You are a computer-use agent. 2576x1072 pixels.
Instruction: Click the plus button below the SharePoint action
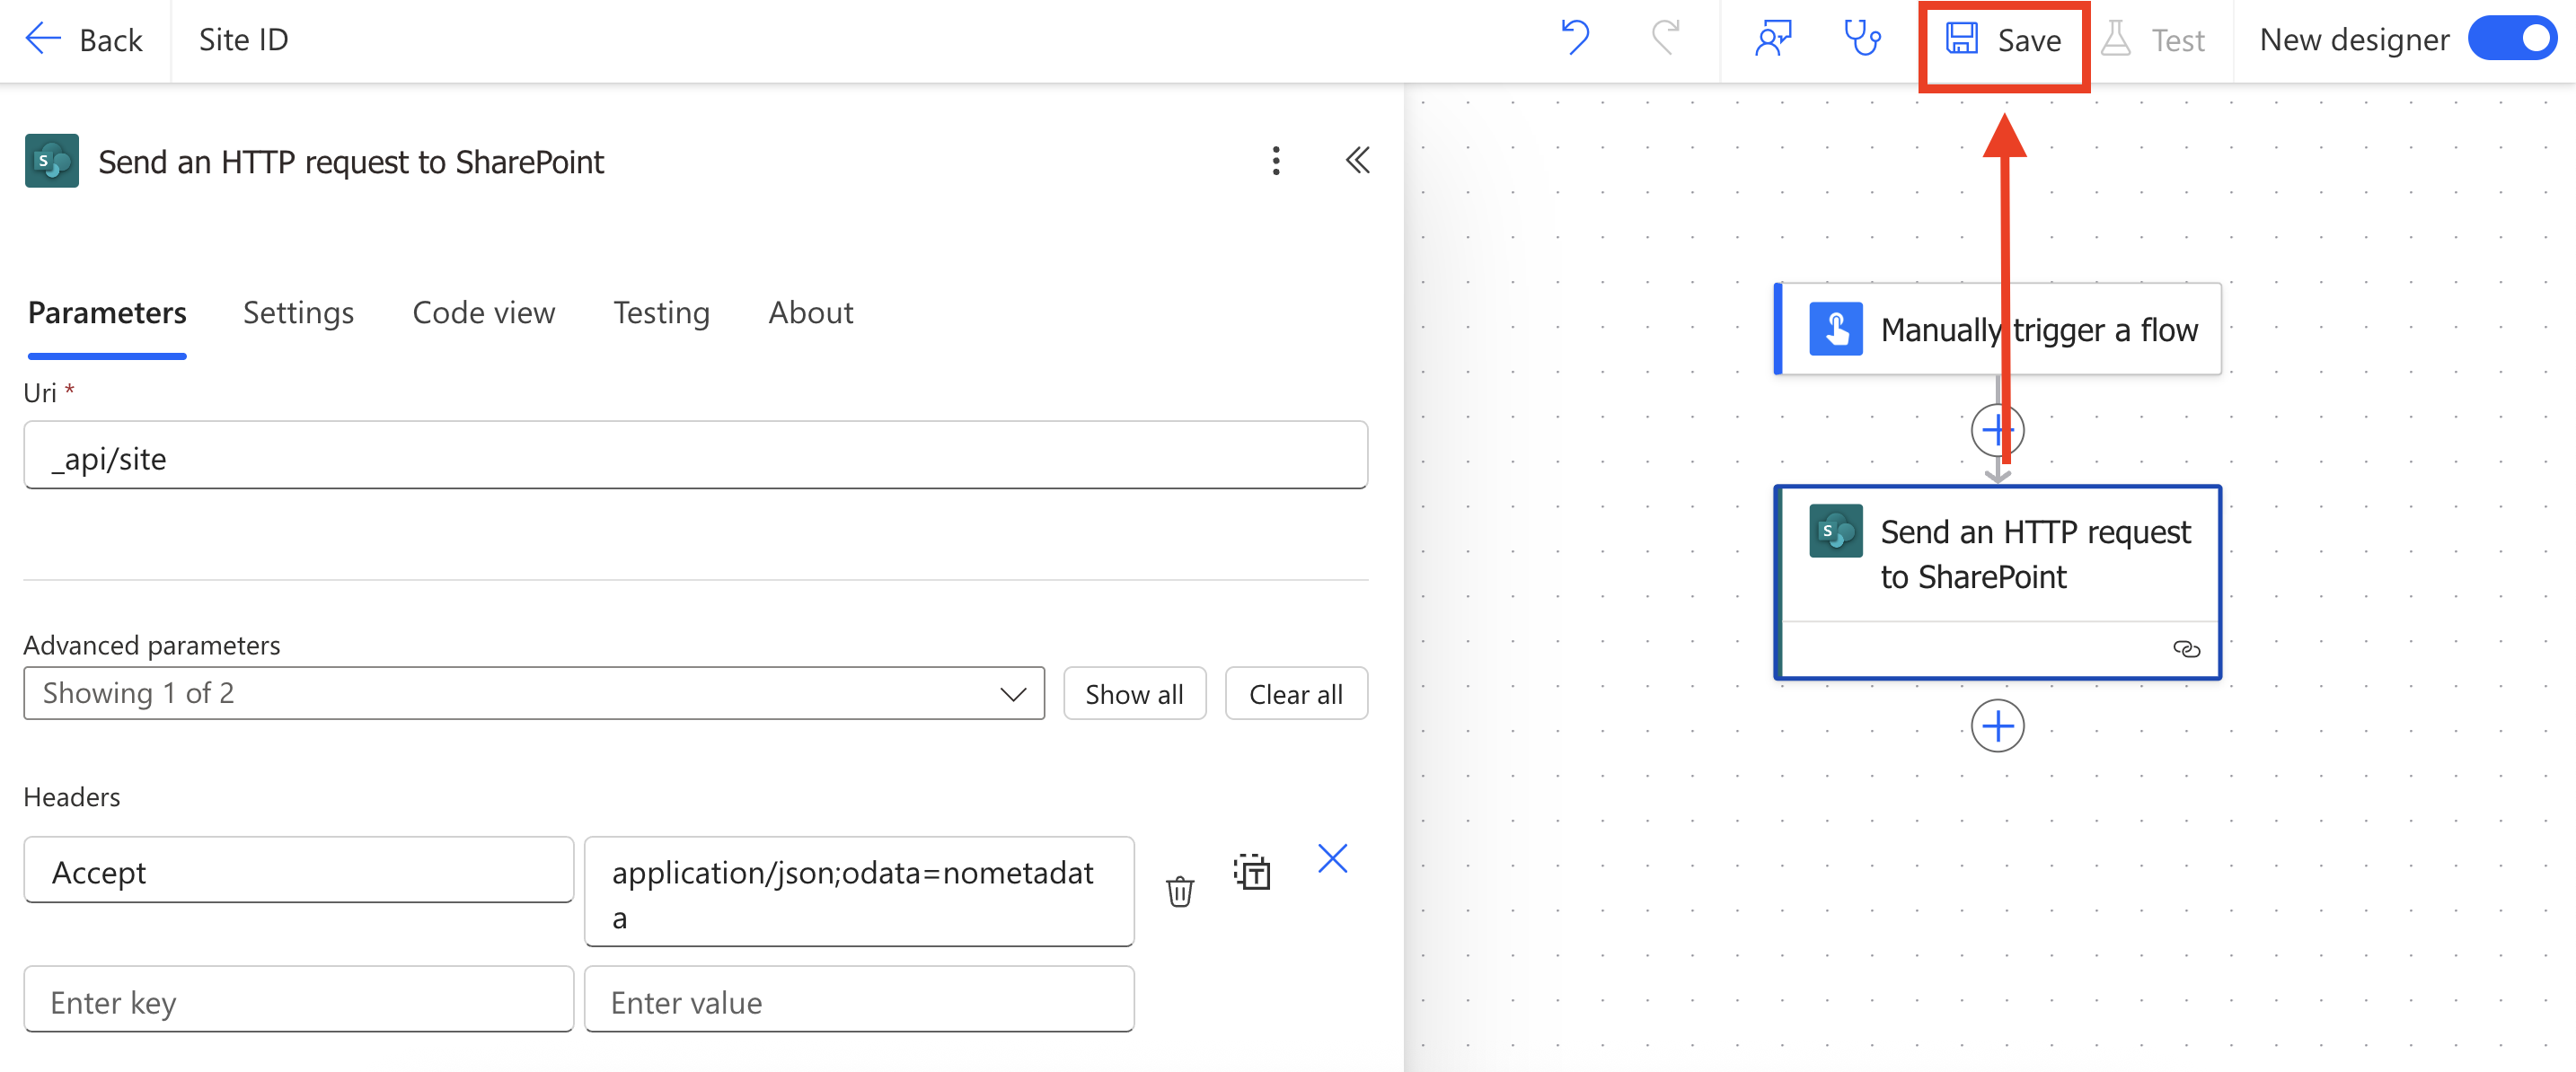1996,725
